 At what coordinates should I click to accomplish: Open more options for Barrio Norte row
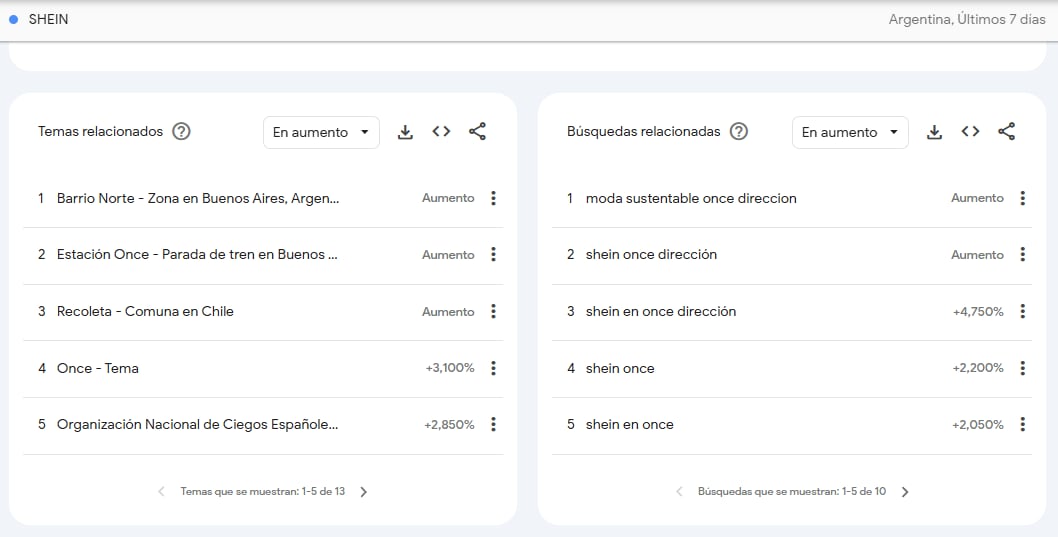pyautogui.click(x=493, y=198)
